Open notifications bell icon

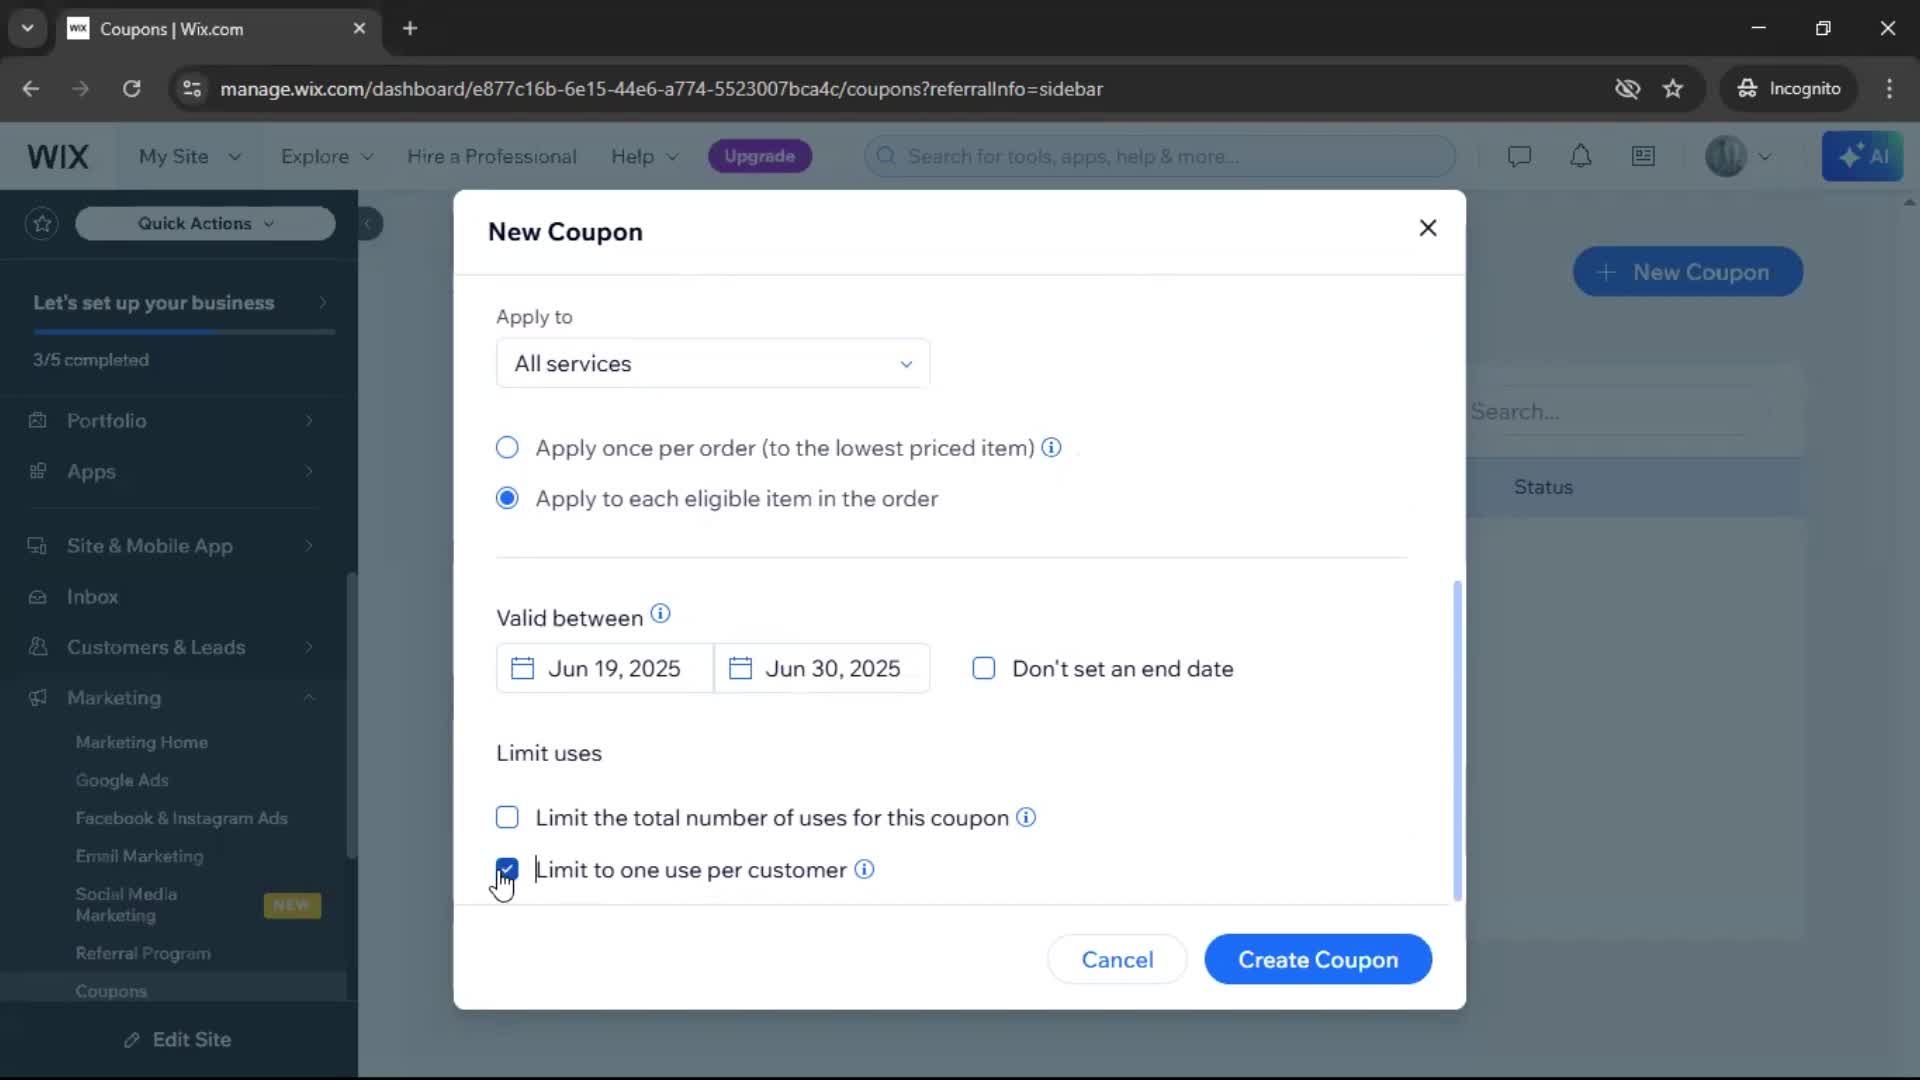pos(1580,156)
